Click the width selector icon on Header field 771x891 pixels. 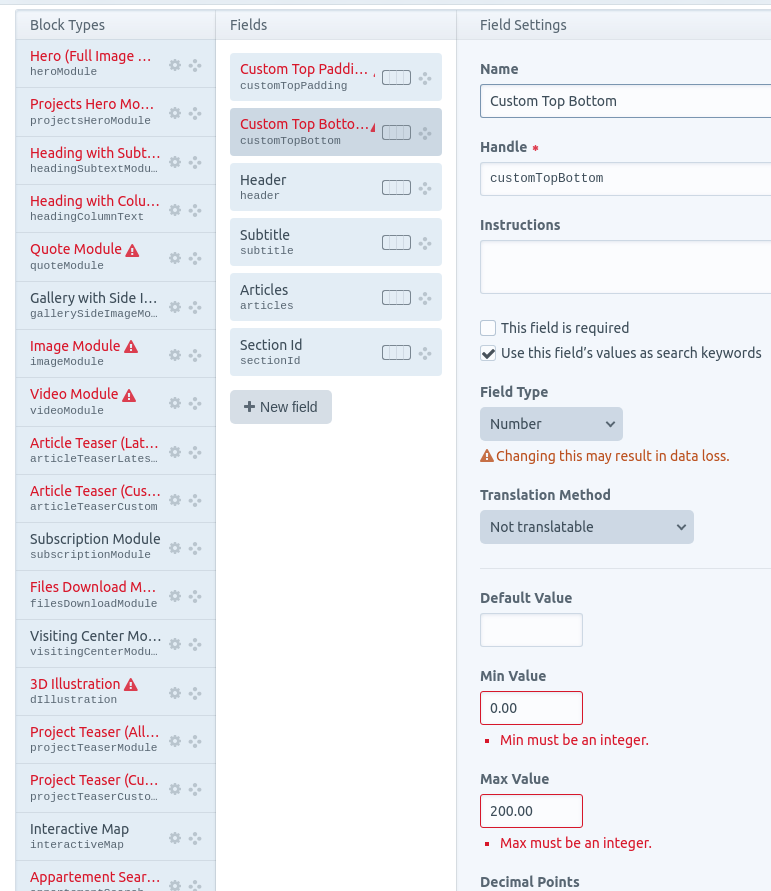[x=396, y=187]
